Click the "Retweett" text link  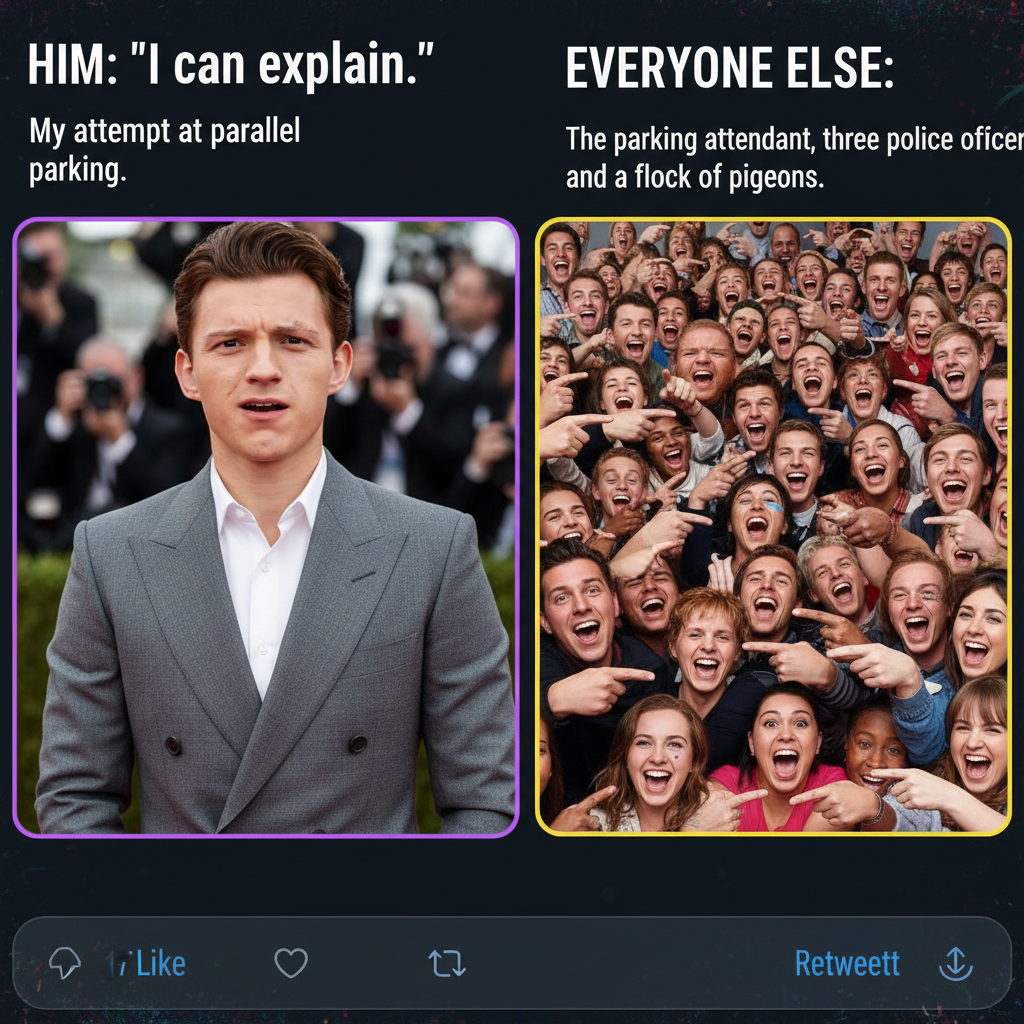coord(847,963)
